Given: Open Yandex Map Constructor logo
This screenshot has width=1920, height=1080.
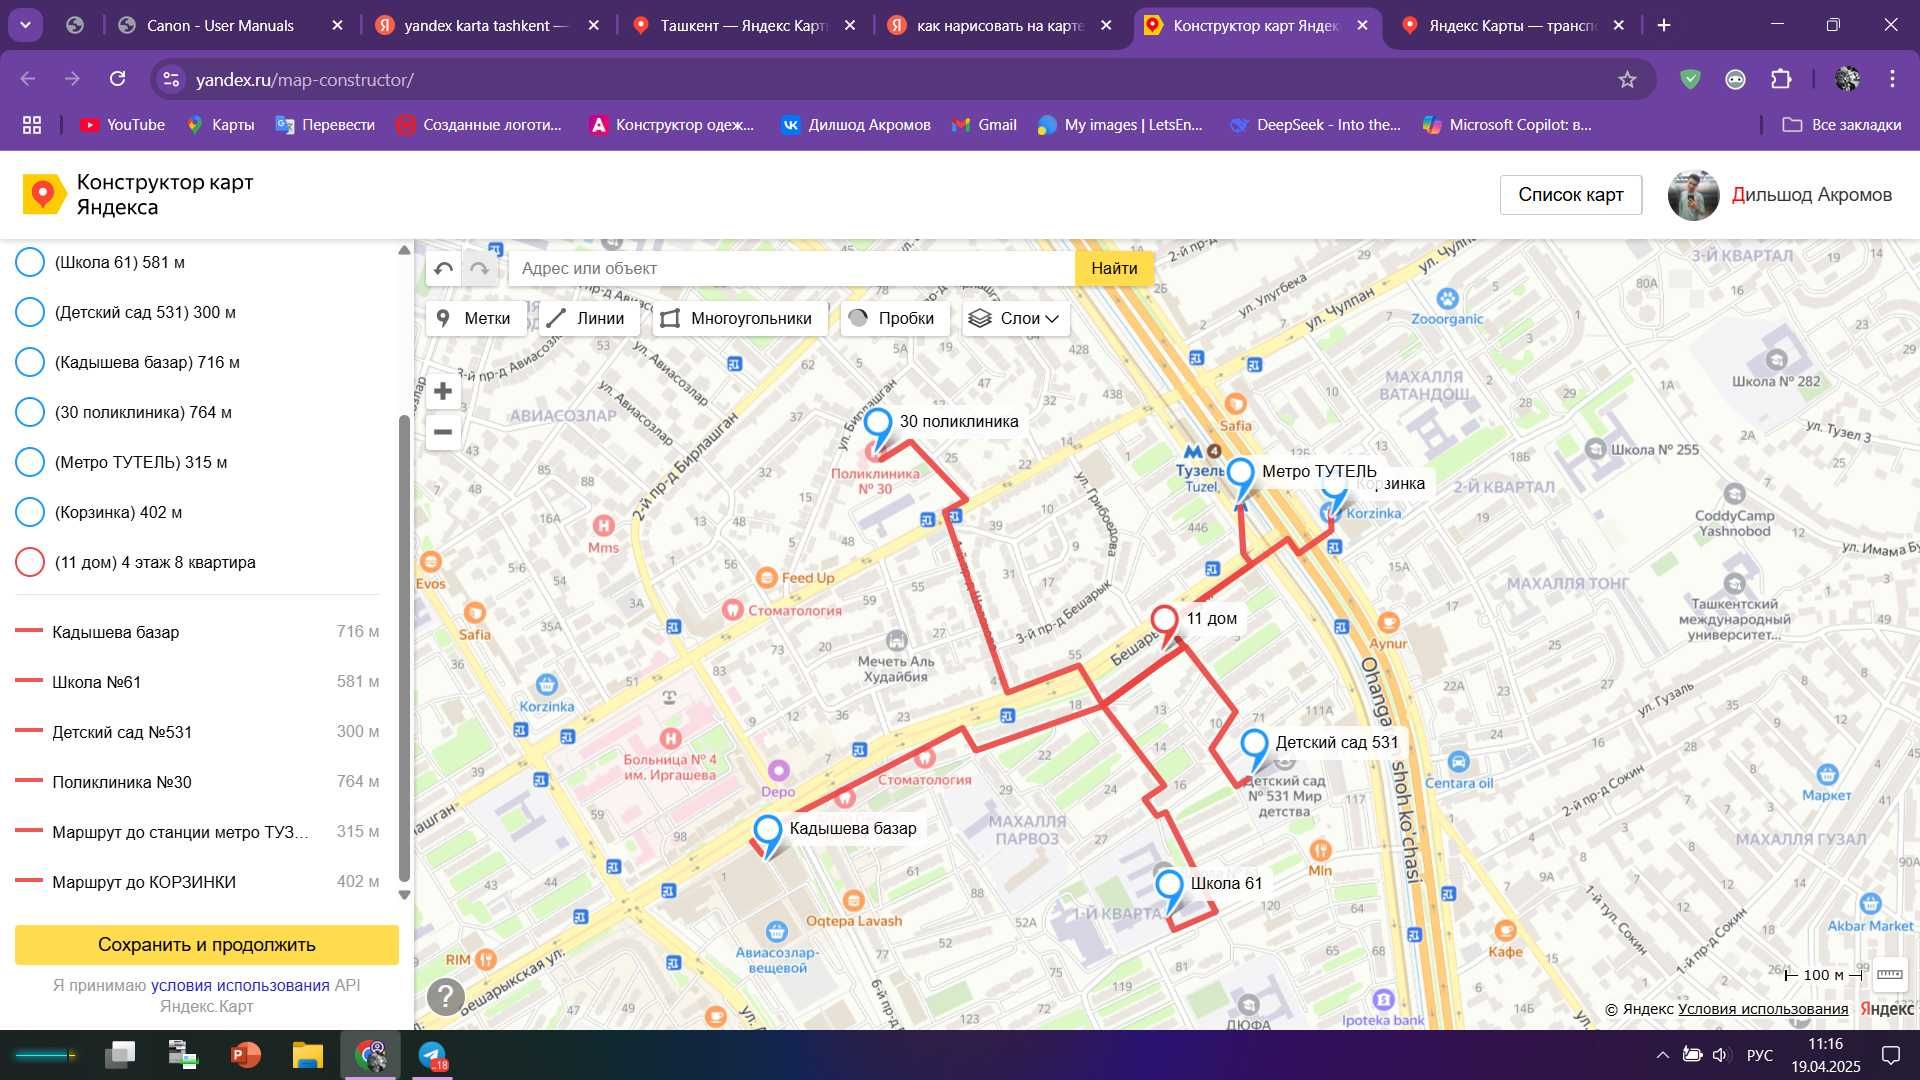Looking at the screenshot, I should pos(138,195).
